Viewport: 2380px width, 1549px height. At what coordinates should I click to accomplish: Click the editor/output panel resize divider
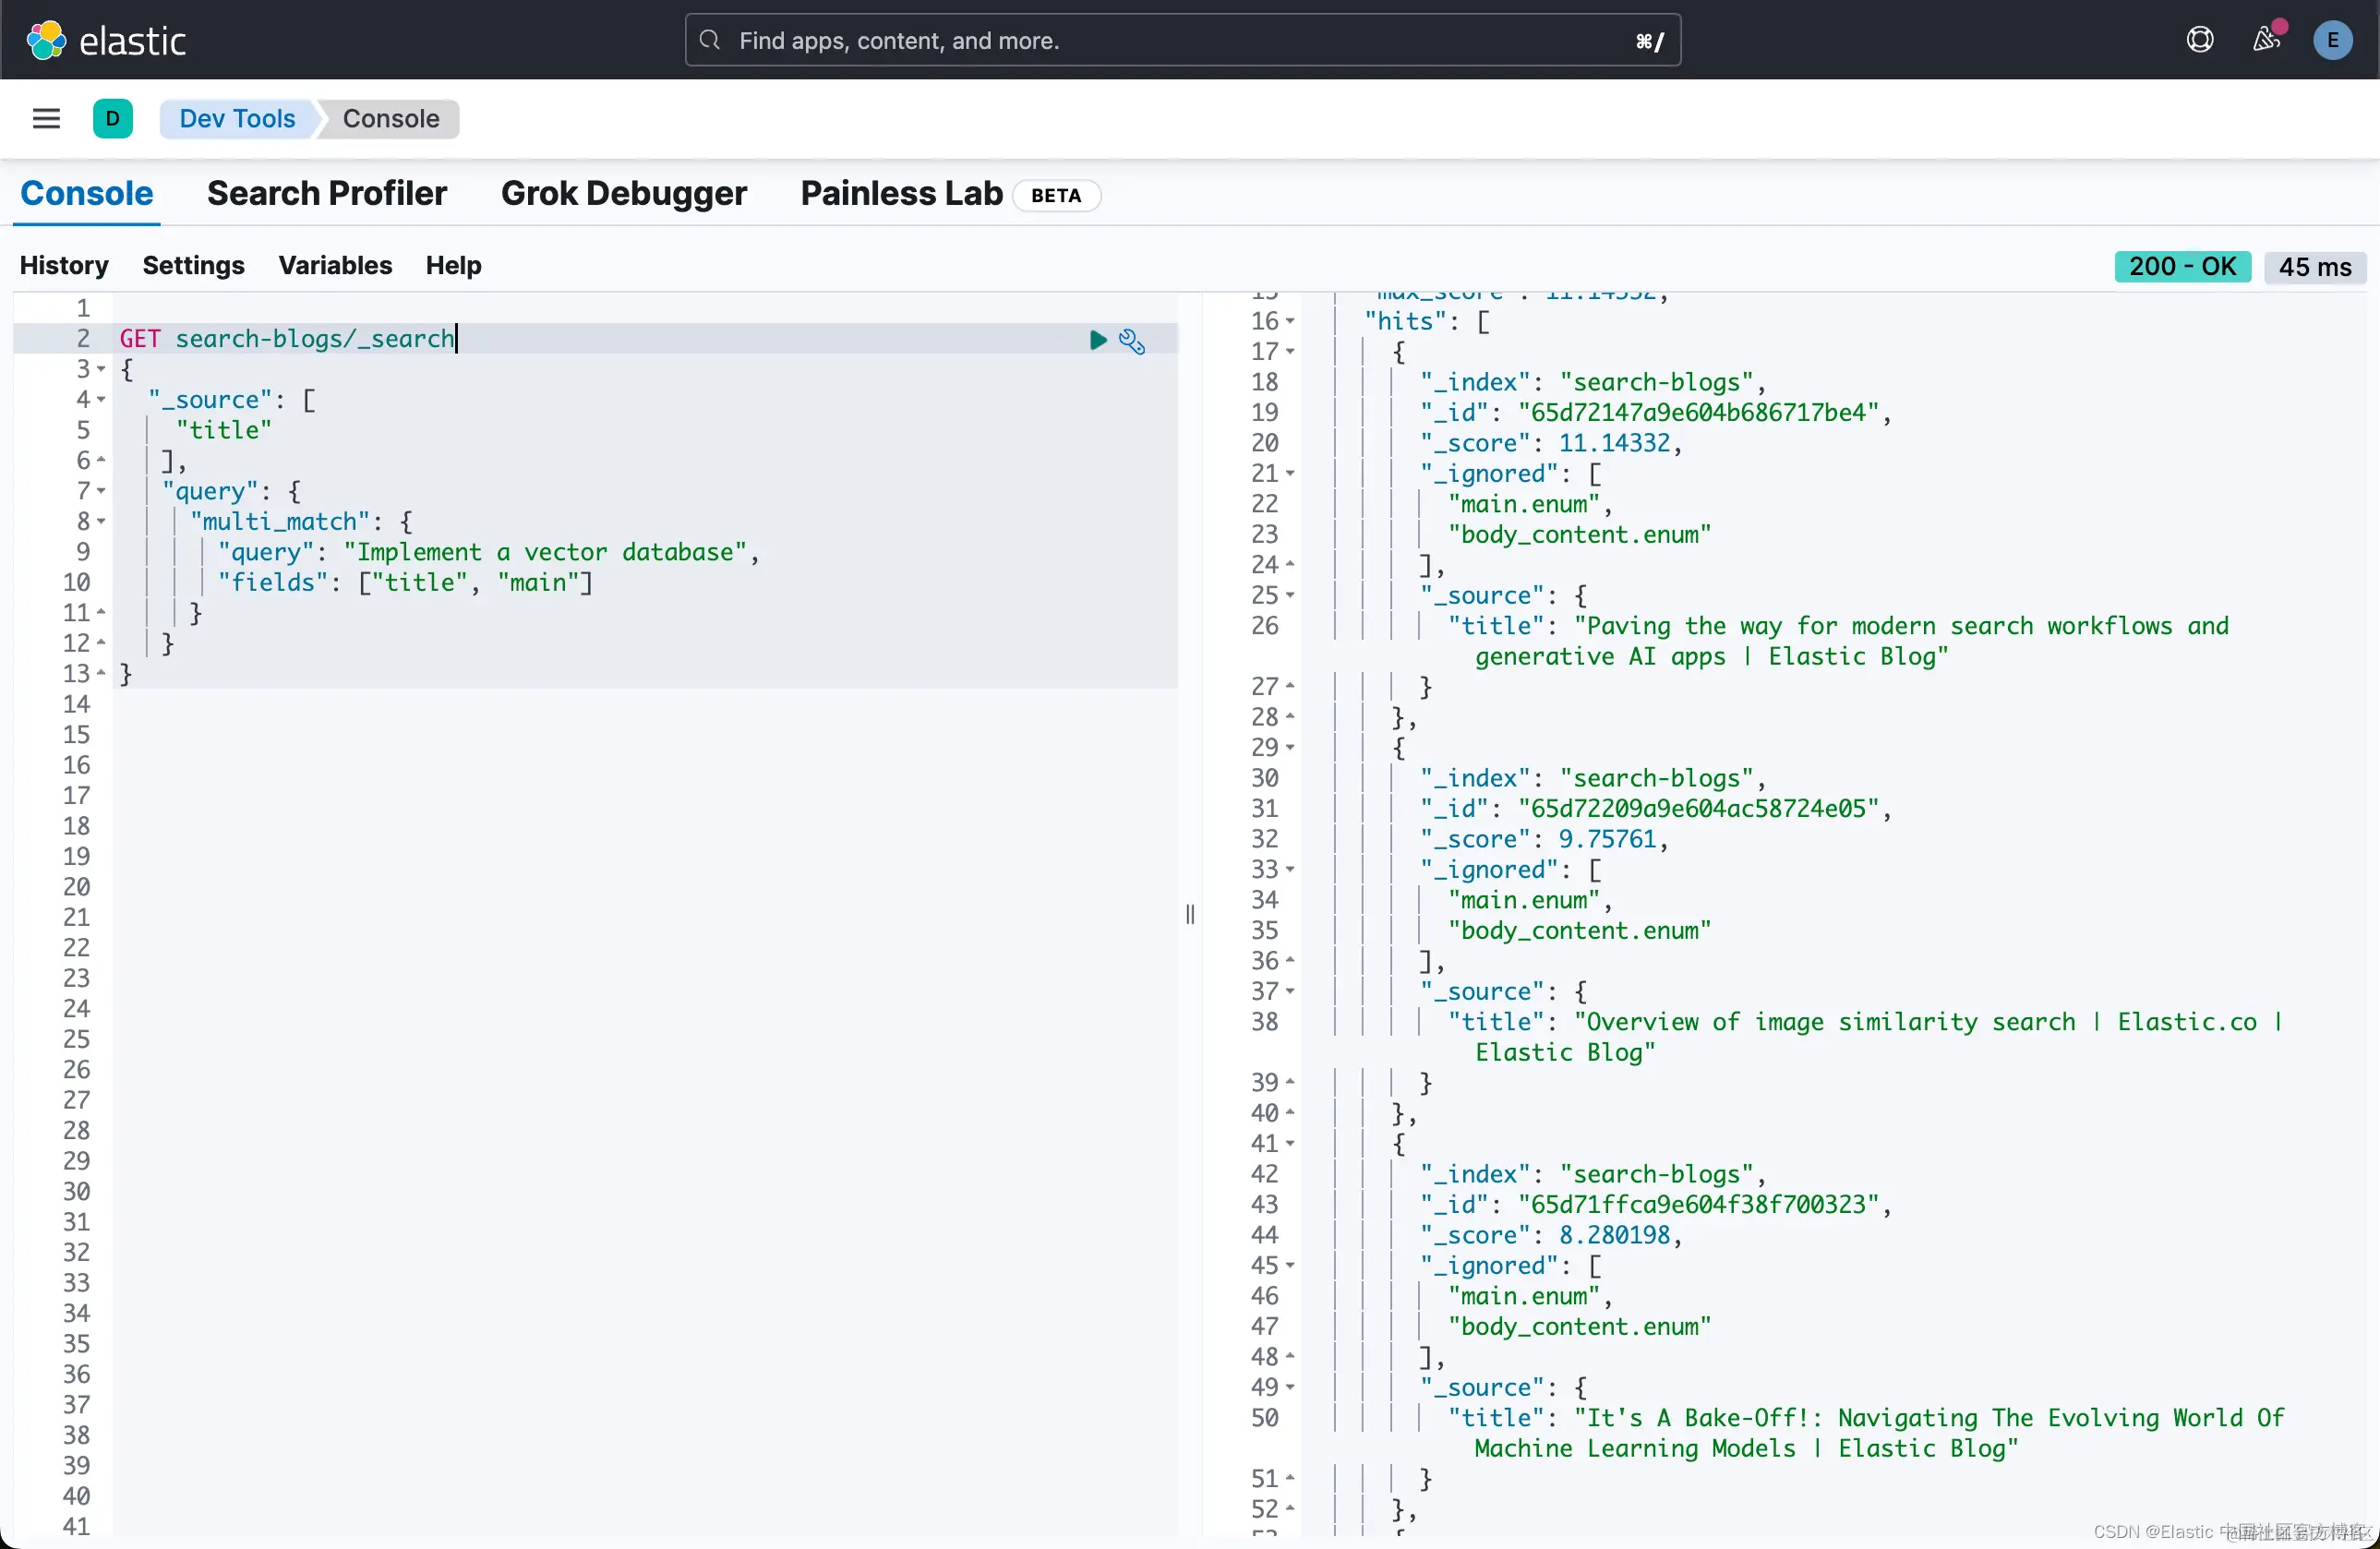point(1190,914)
